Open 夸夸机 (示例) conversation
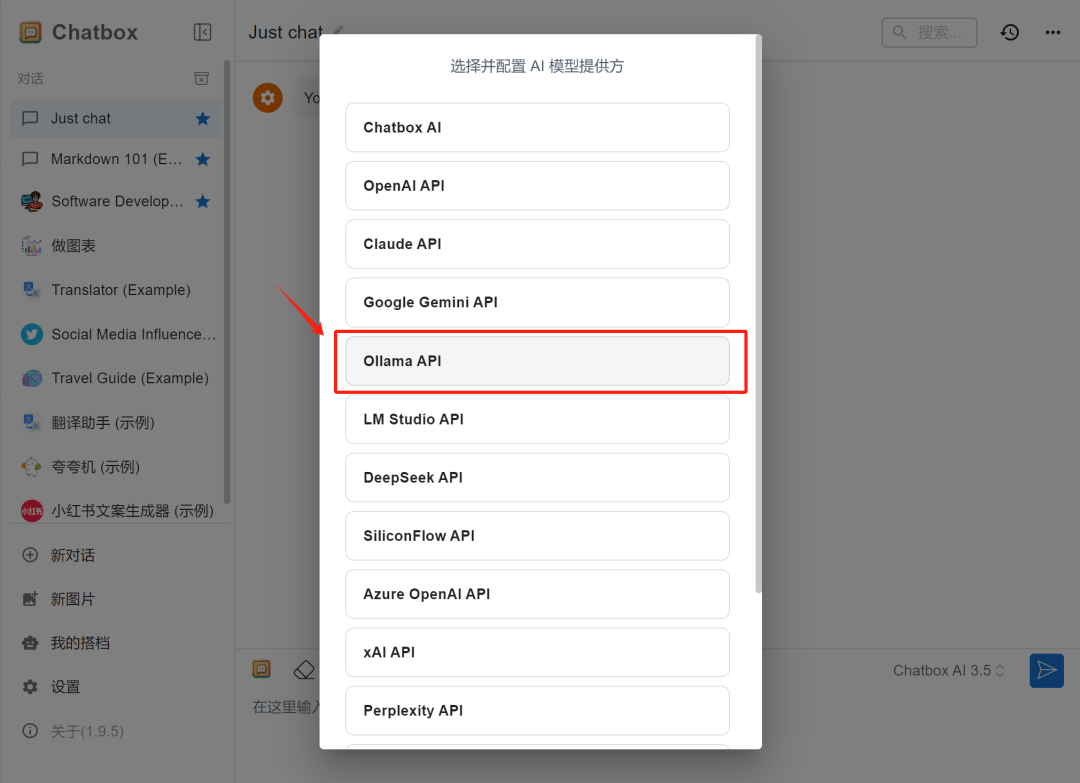 click(116, 467)
